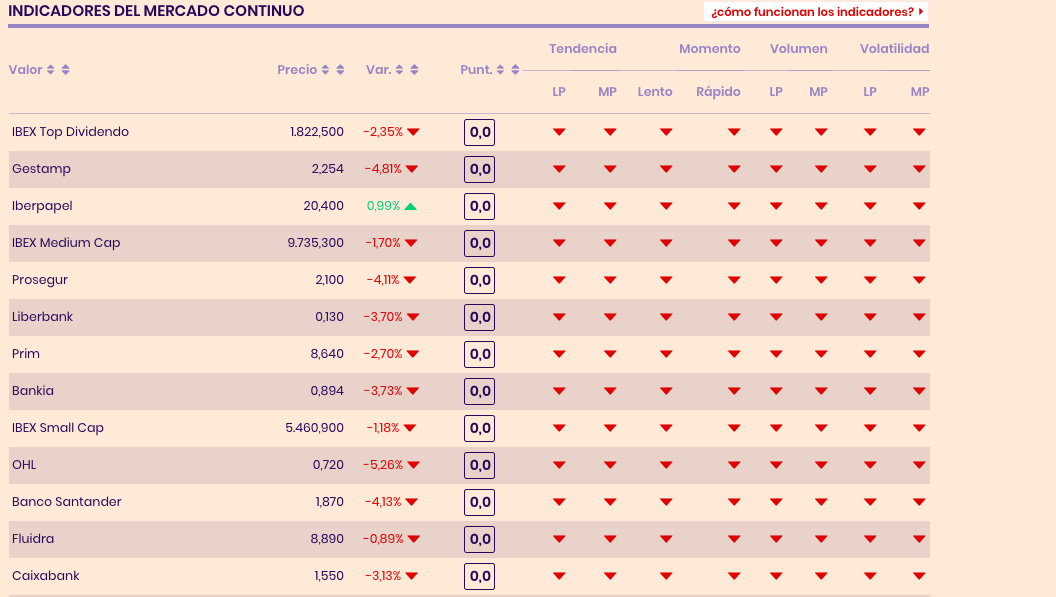Click OHL's red down-arrow variation icon
1056x597 pixels.
(x=414, y=465)
